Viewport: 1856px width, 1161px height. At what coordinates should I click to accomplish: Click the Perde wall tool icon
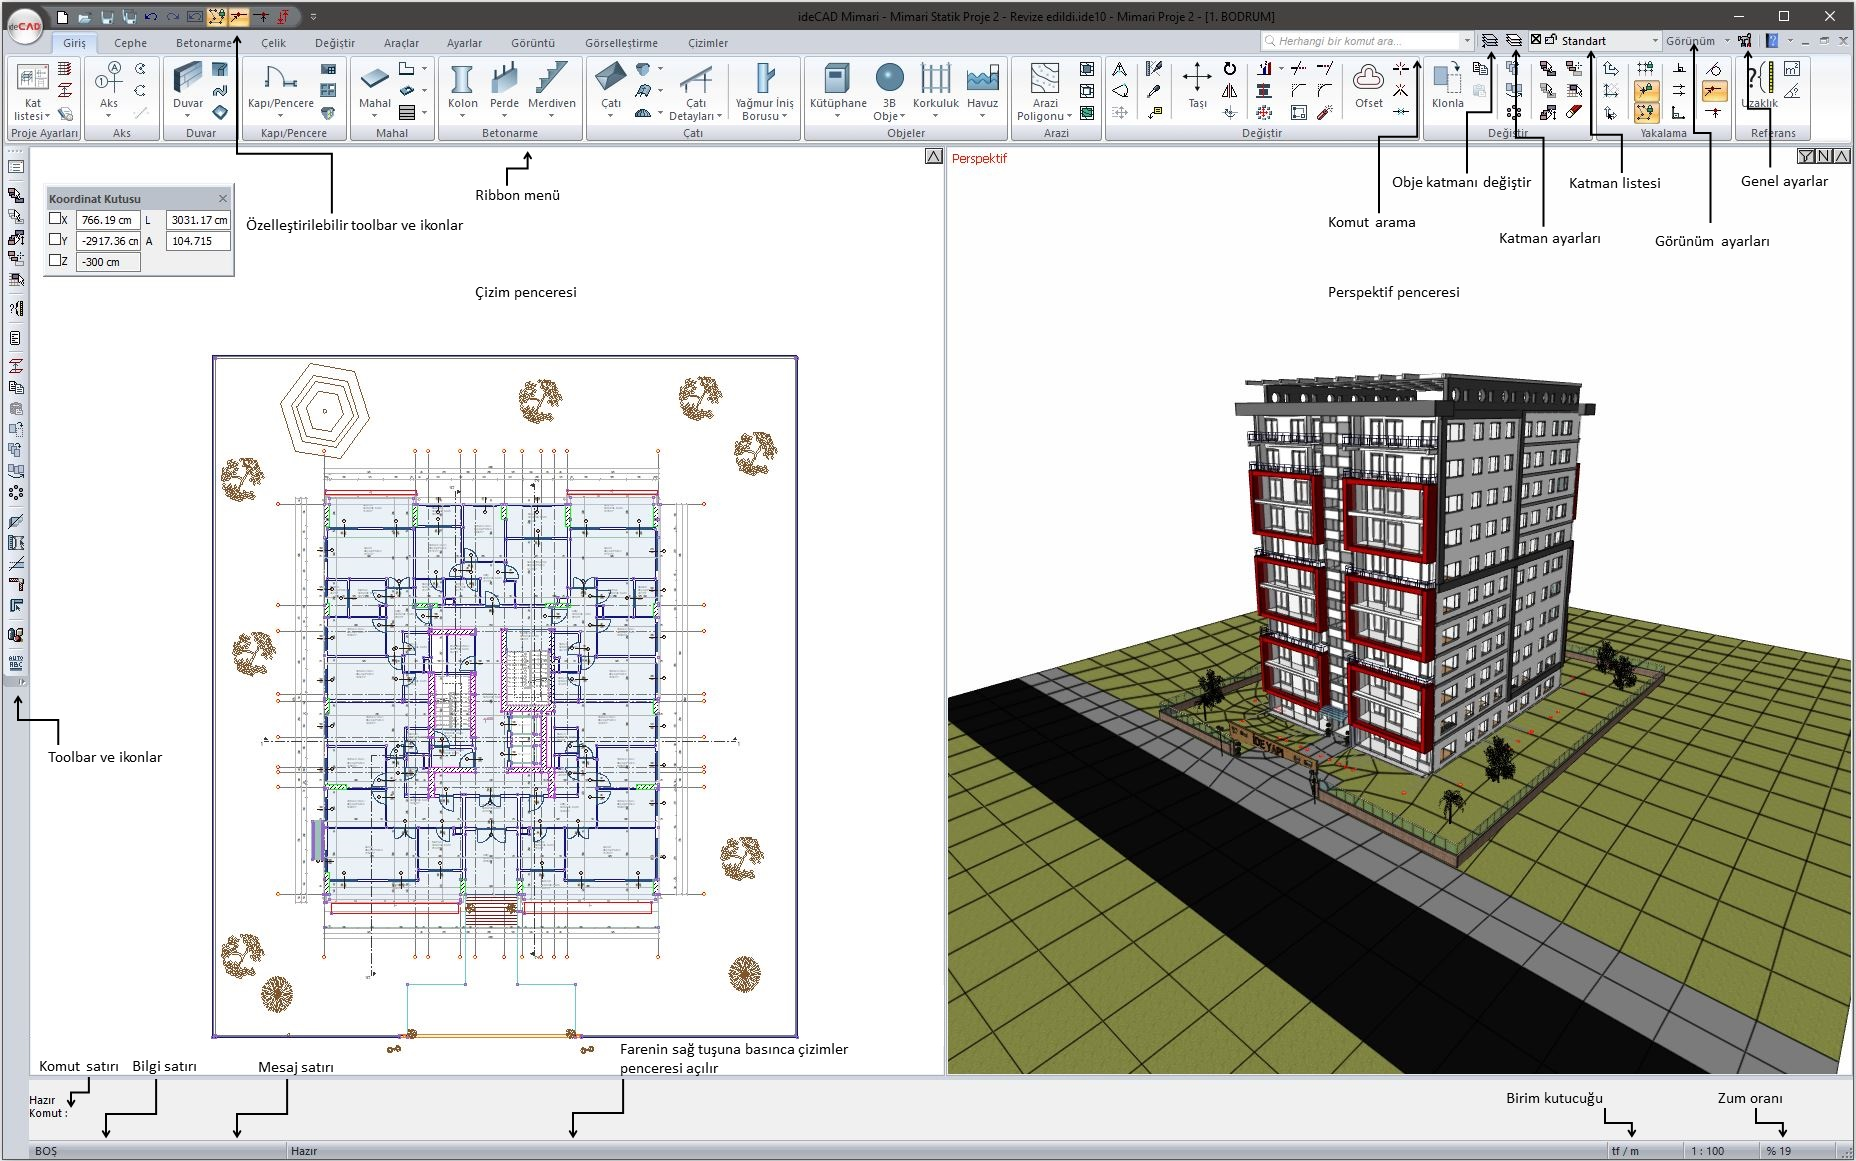(504, 80)
